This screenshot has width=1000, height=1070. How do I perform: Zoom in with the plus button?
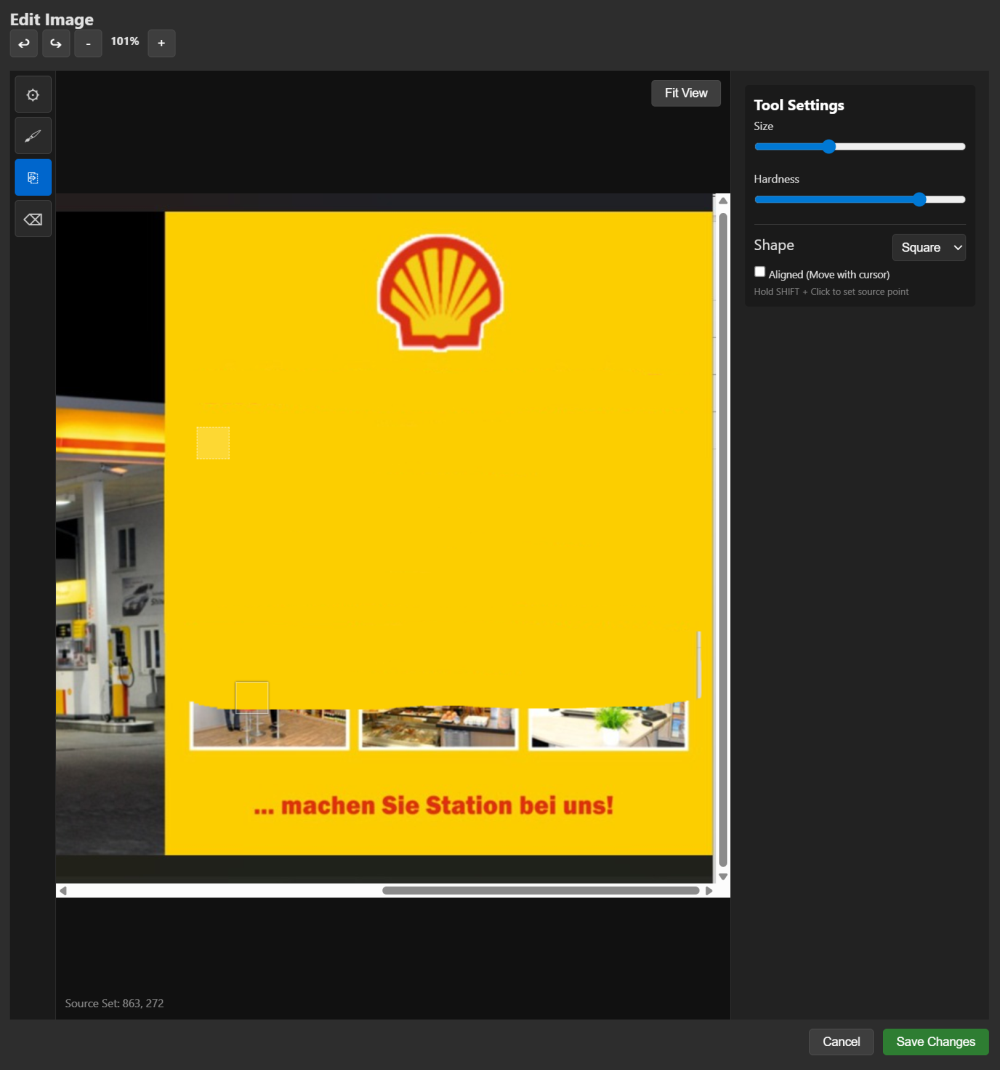pyautogui.click(x=161, y=44)
